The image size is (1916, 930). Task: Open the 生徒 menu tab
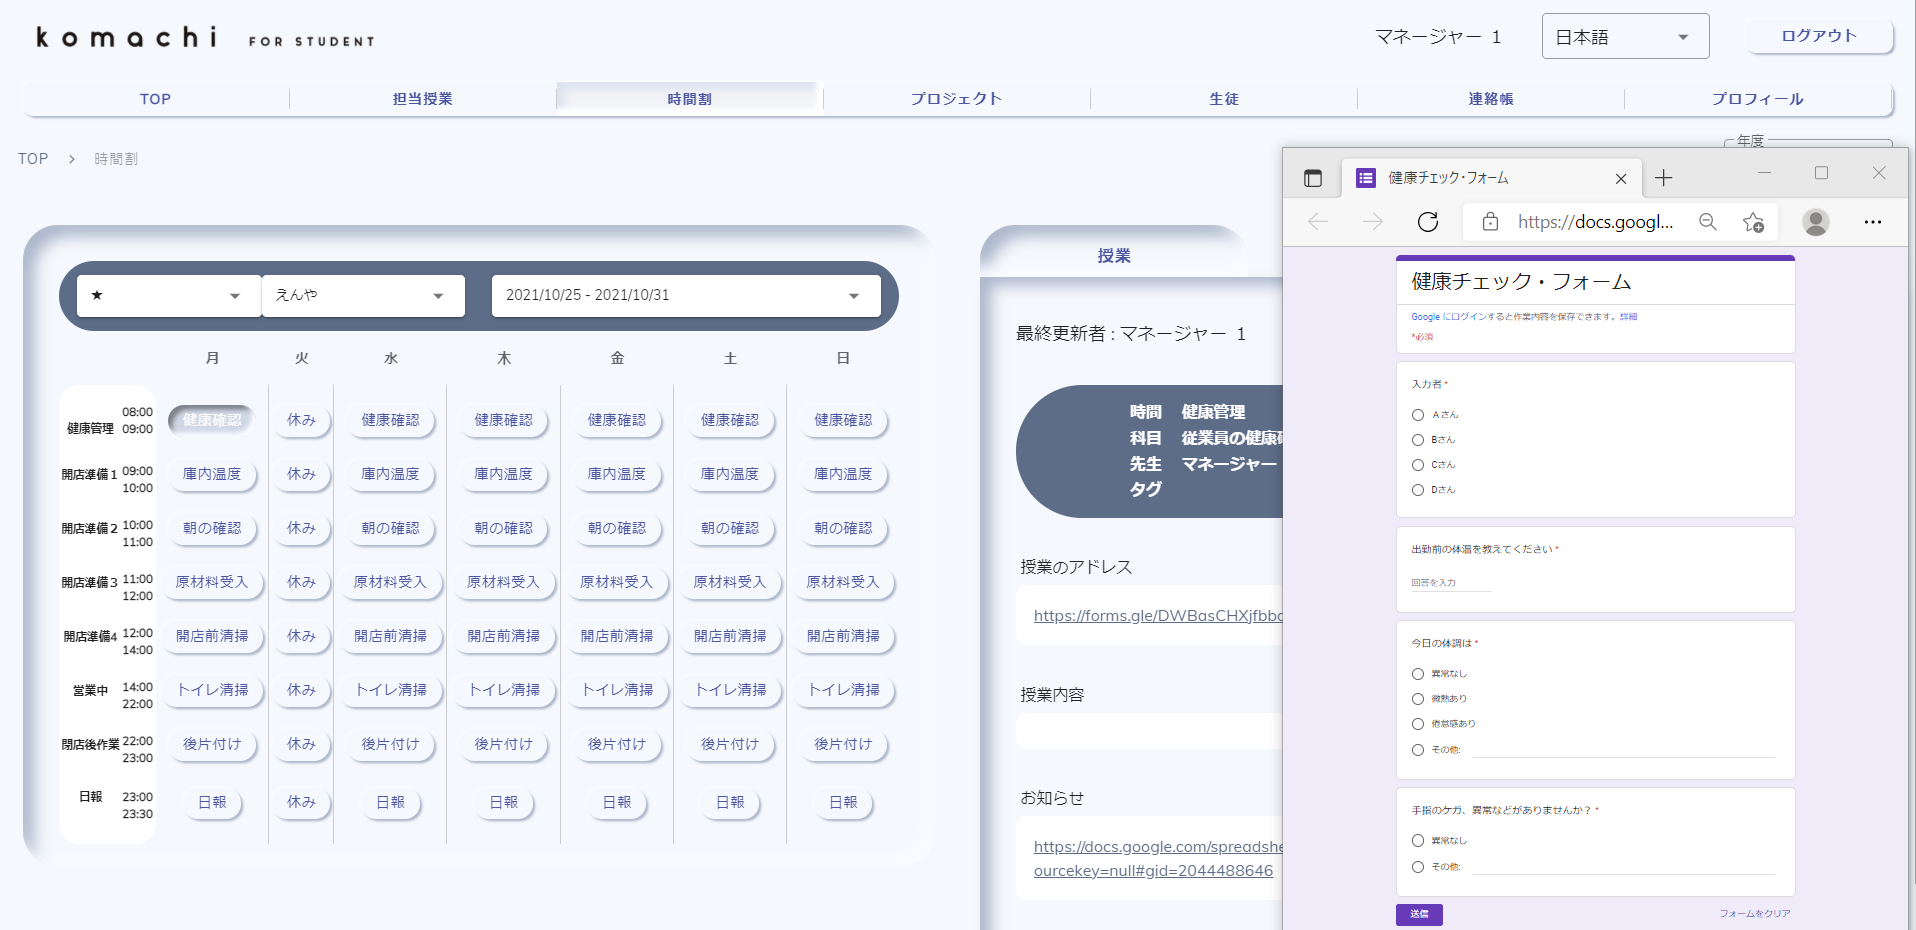[x=1224, y=99]
